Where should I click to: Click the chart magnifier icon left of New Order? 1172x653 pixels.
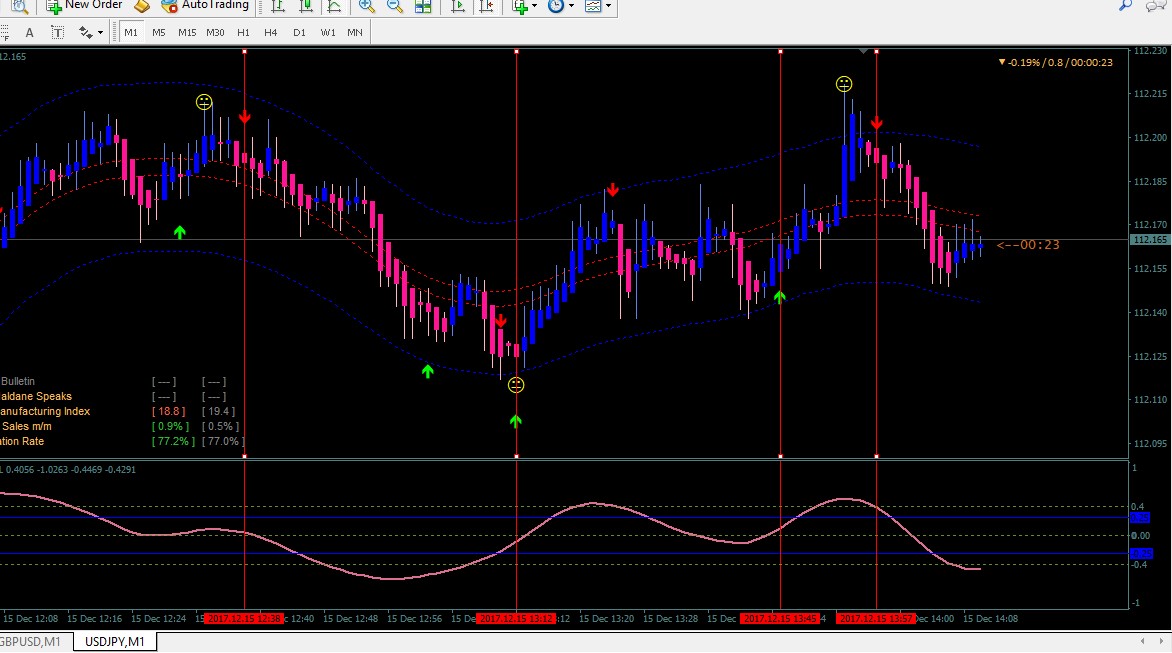click(19, 6)
